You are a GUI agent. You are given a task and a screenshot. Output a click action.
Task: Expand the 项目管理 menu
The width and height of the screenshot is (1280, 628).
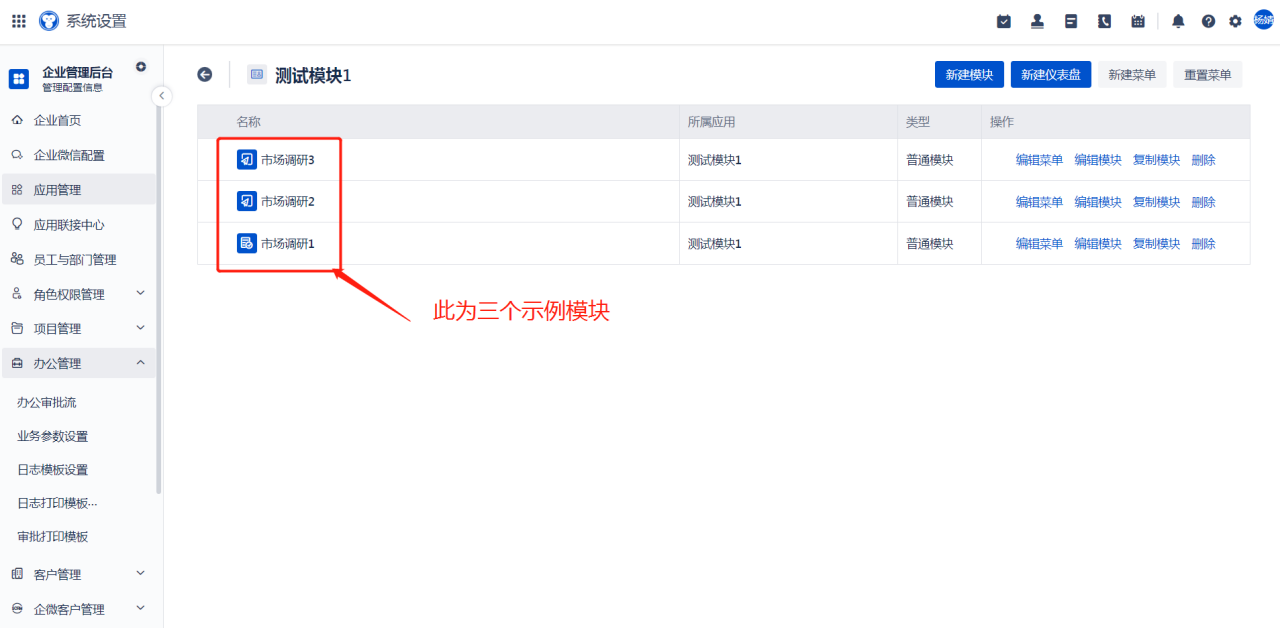pos(78,328)
